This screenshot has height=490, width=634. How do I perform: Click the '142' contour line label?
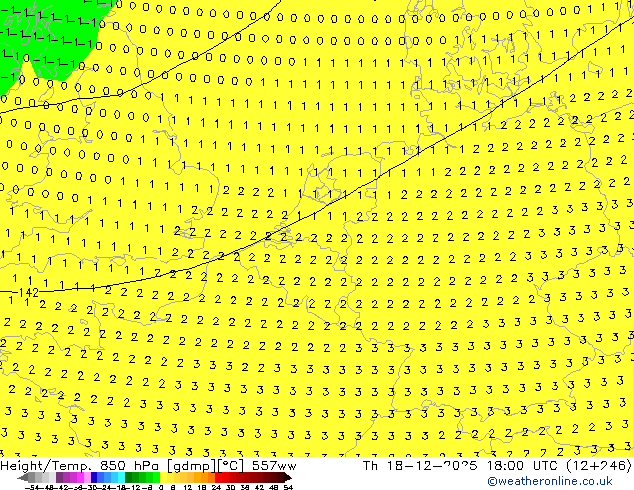point(28,292)
